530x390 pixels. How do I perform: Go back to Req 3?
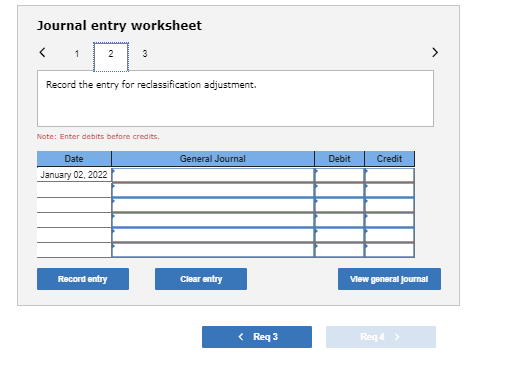pyautogui.click(x=257, y=337)
